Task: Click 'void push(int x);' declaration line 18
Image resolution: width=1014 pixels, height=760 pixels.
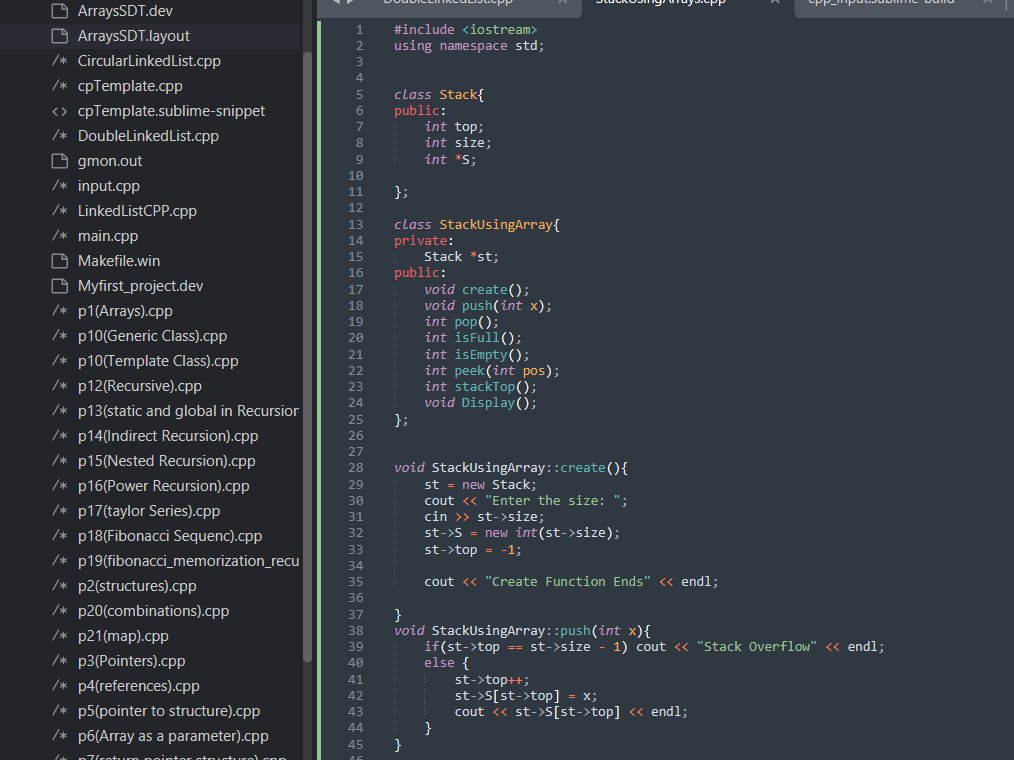Action: coord(488,306)
